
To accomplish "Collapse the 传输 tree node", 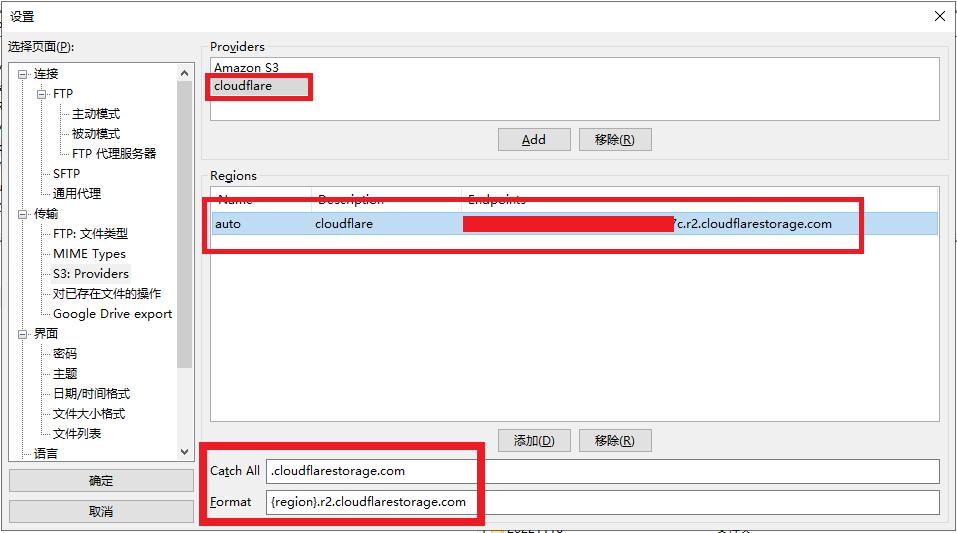I will (23, 214).
